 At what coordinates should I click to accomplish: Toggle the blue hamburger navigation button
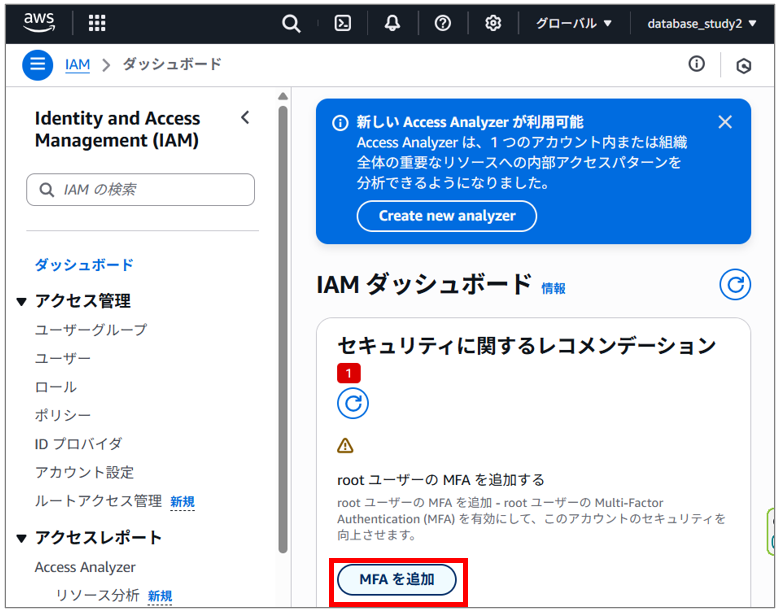pyautogui.click(x=38, y=64)
